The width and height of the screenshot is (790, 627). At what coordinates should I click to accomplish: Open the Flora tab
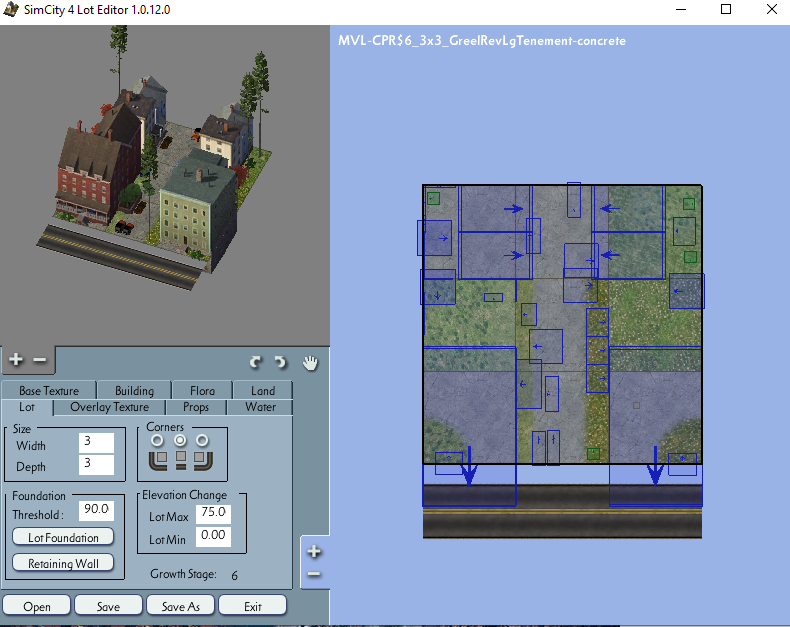202,391
